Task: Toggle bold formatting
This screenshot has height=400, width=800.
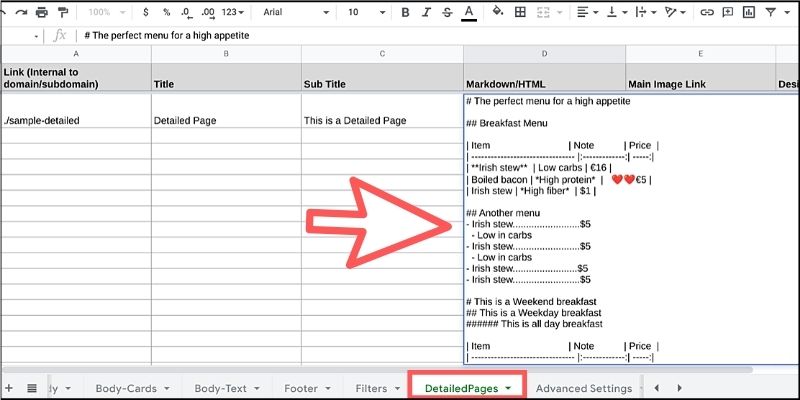Action: pos(405,13)
